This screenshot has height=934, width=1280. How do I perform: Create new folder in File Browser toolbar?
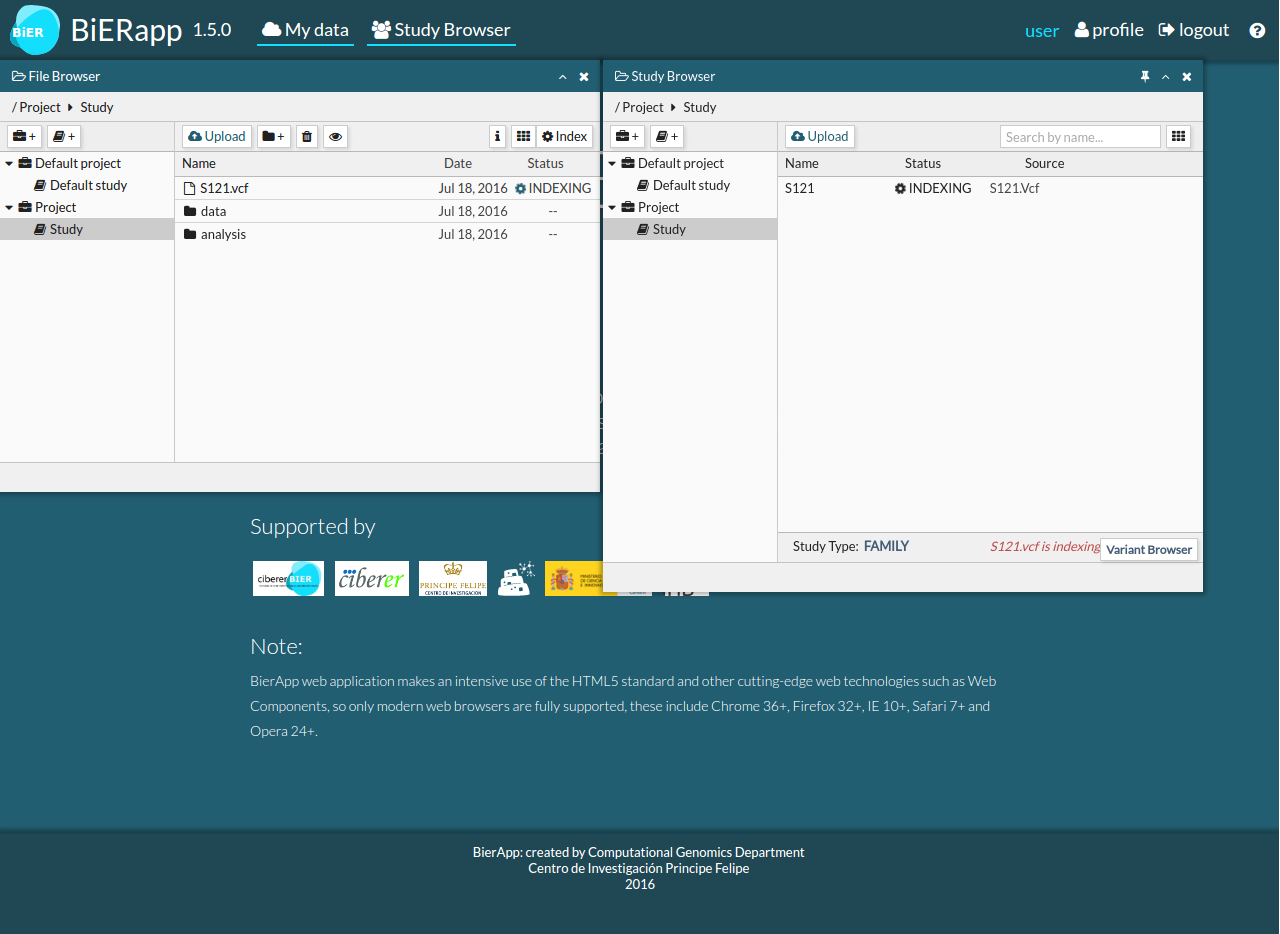pyautogui.click(x=274, y=137)
